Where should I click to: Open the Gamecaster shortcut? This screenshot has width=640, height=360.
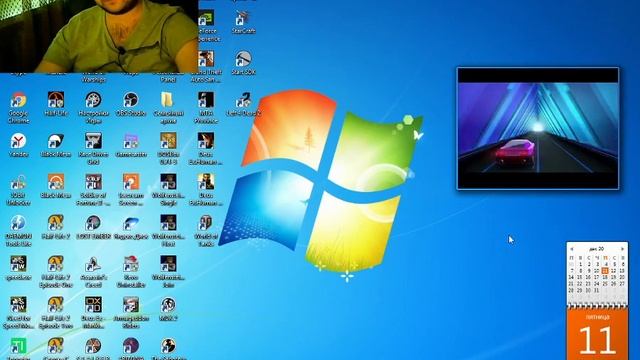point(131,144)
